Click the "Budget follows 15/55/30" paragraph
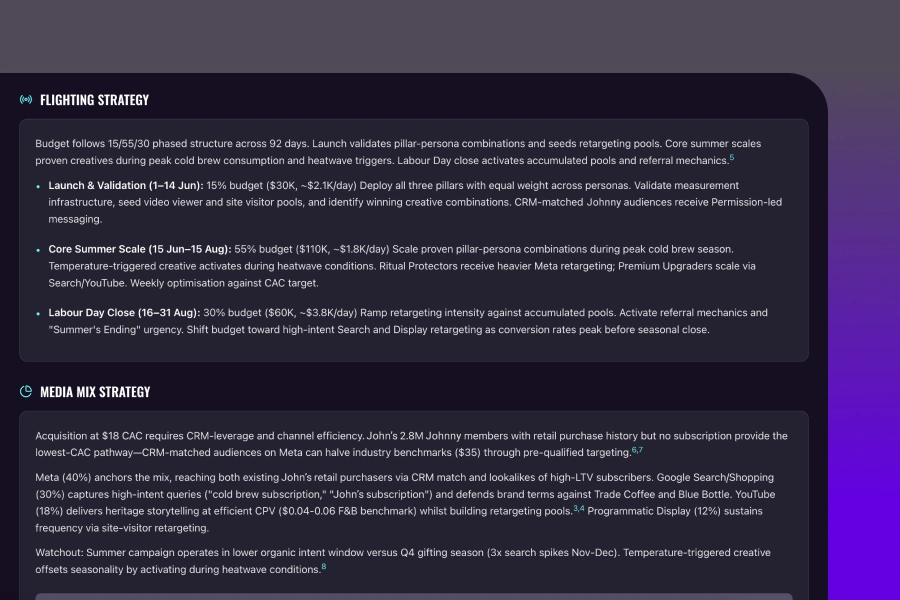Image resolution: width=900 pixels, height=600 pixels. tap(400, 152)
